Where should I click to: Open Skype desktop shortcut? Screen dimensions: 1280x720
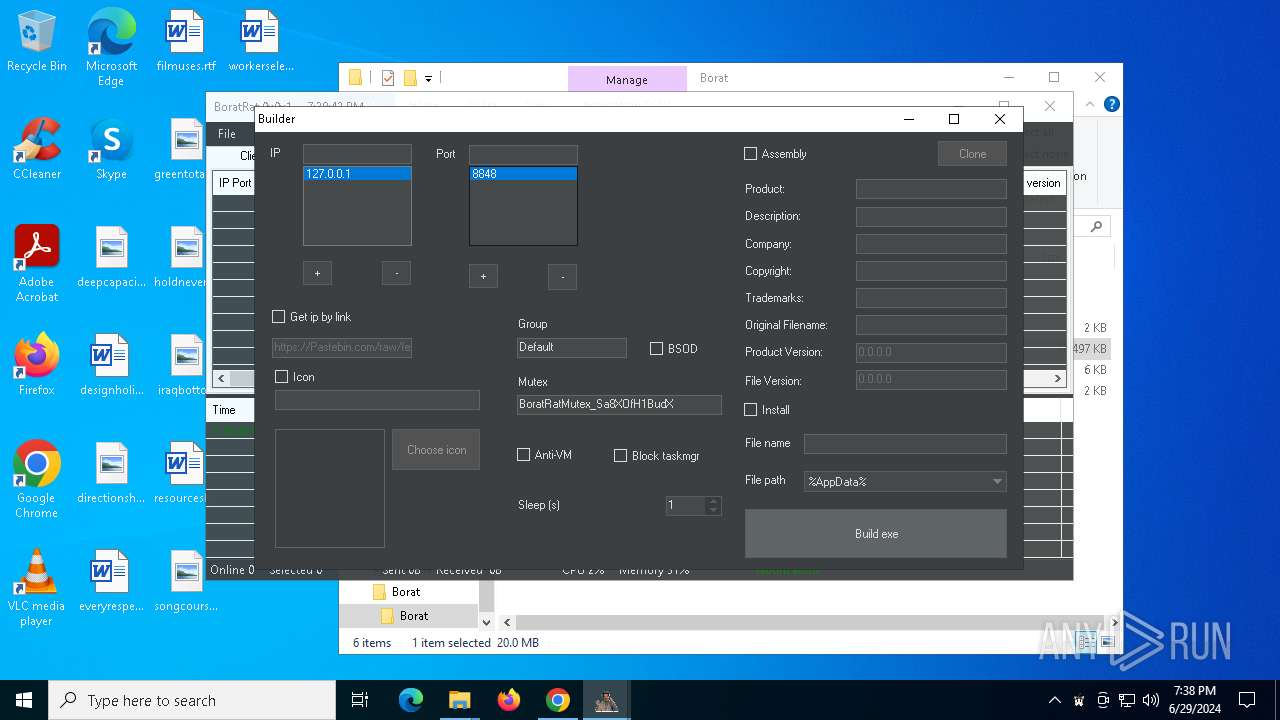tap(111, 149)
